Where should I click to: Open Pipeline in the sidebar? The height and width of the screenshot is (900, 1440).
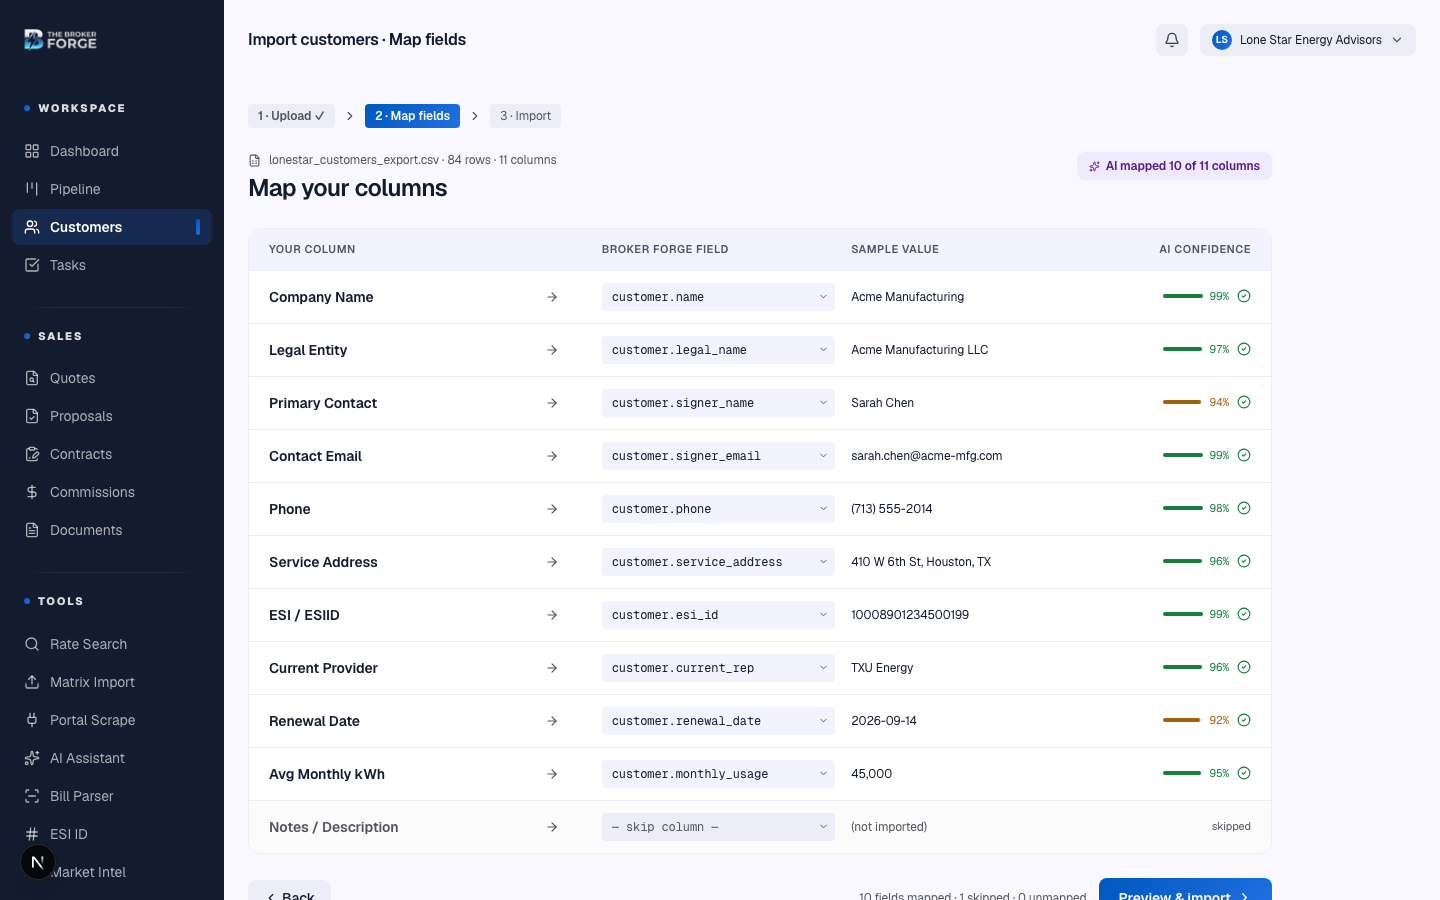tap(112, 189)
